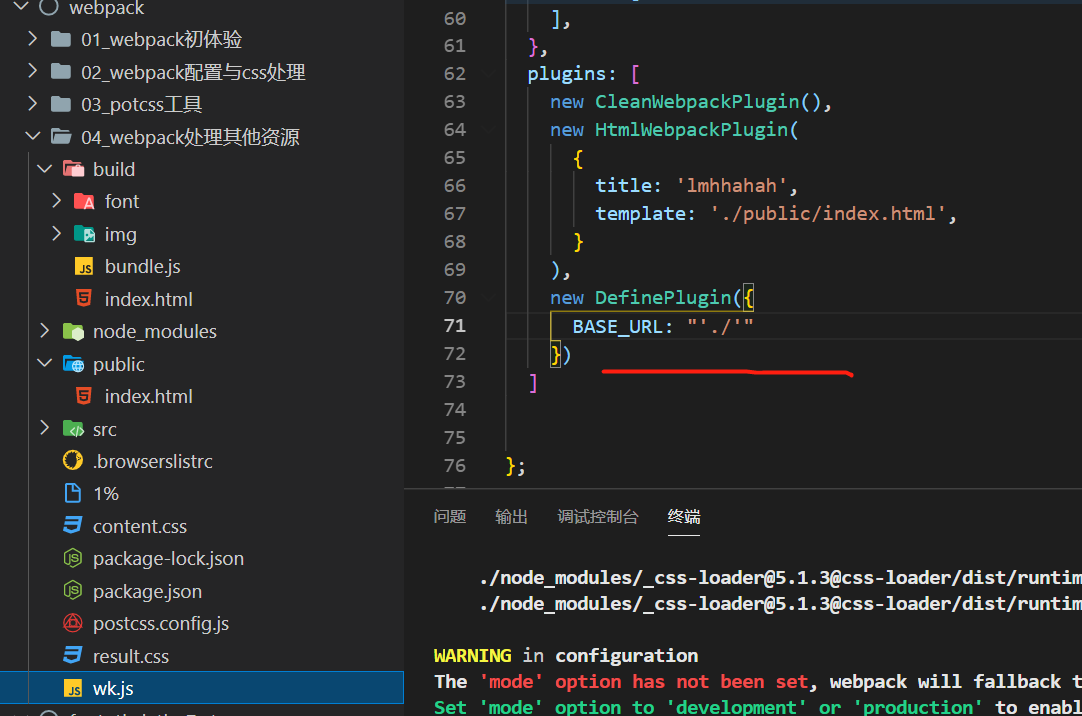The image size is (1082, 716).
Task: Click the plugins key on line 62
Action: (x=567, y=73)
